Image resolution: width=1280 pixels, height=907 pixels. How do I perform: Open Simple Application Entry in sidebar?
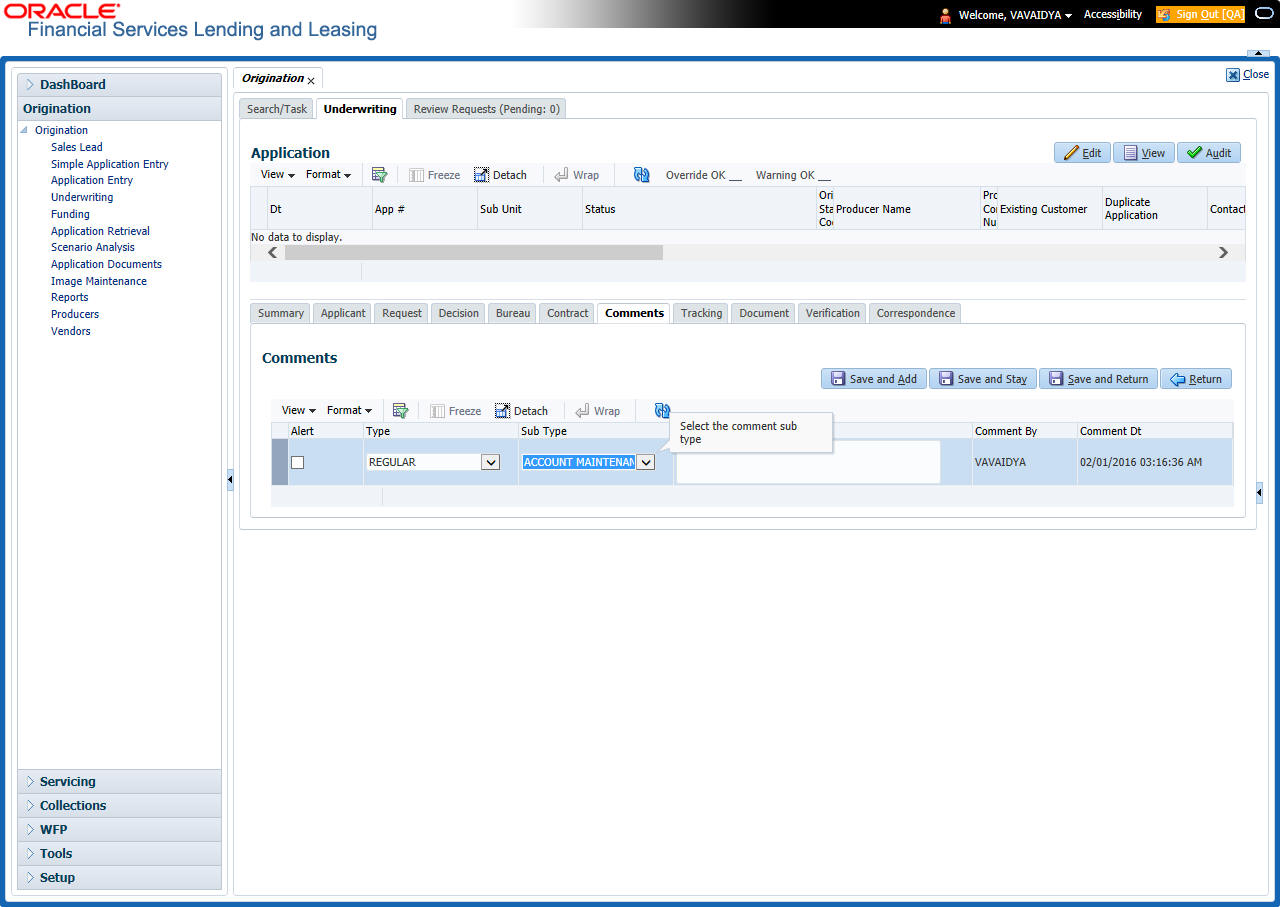point(110,164)
